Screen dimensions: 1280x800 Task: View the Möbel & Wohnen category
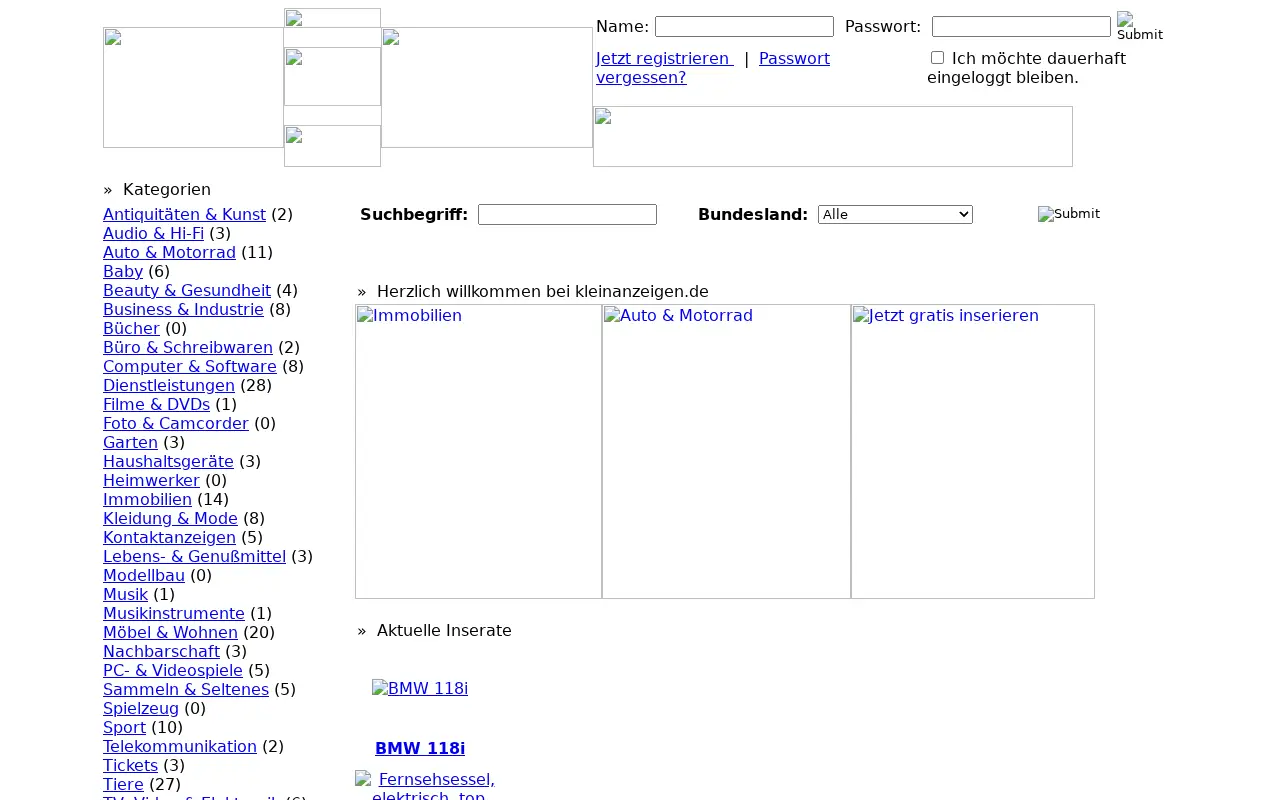170,632
